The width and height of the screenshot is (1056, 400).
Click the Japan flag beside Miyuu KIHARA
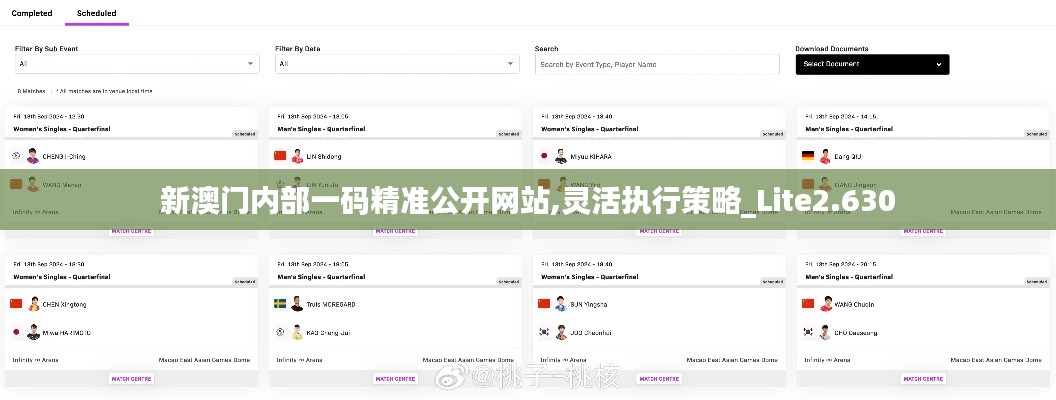(544, 156)
